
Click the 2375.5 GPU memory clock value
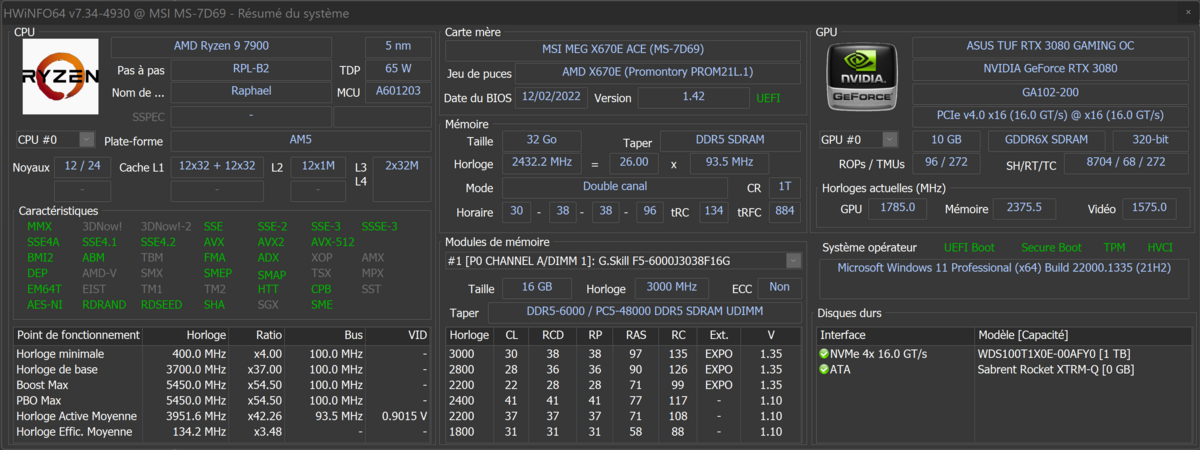(x=1024, y=208)
